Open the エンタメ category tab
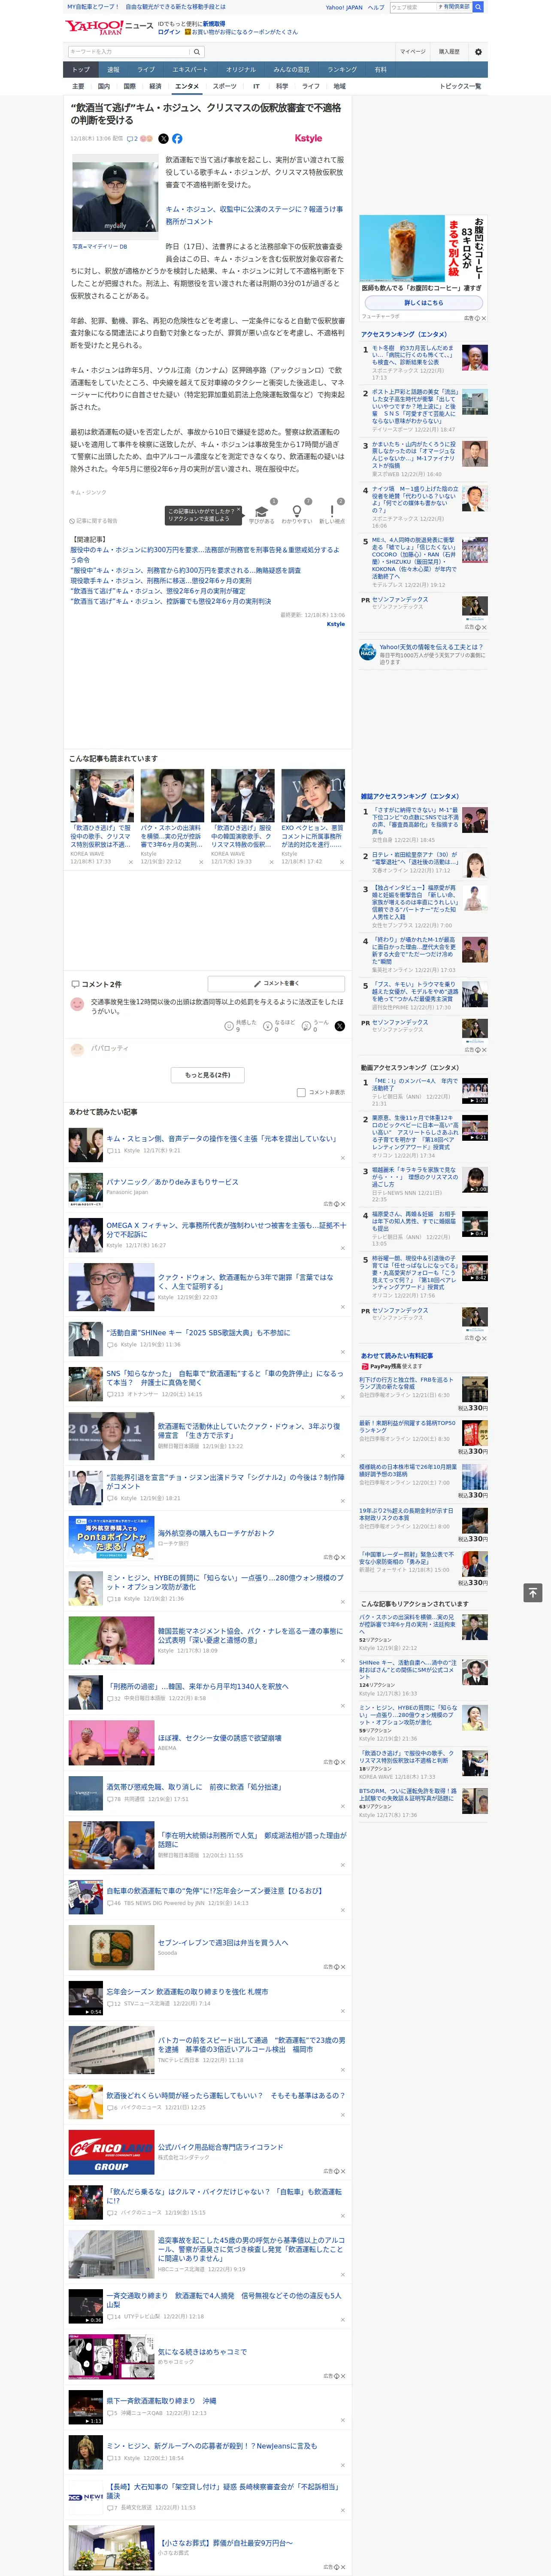Screen dimensions: 551x2576 coord(187,86)
